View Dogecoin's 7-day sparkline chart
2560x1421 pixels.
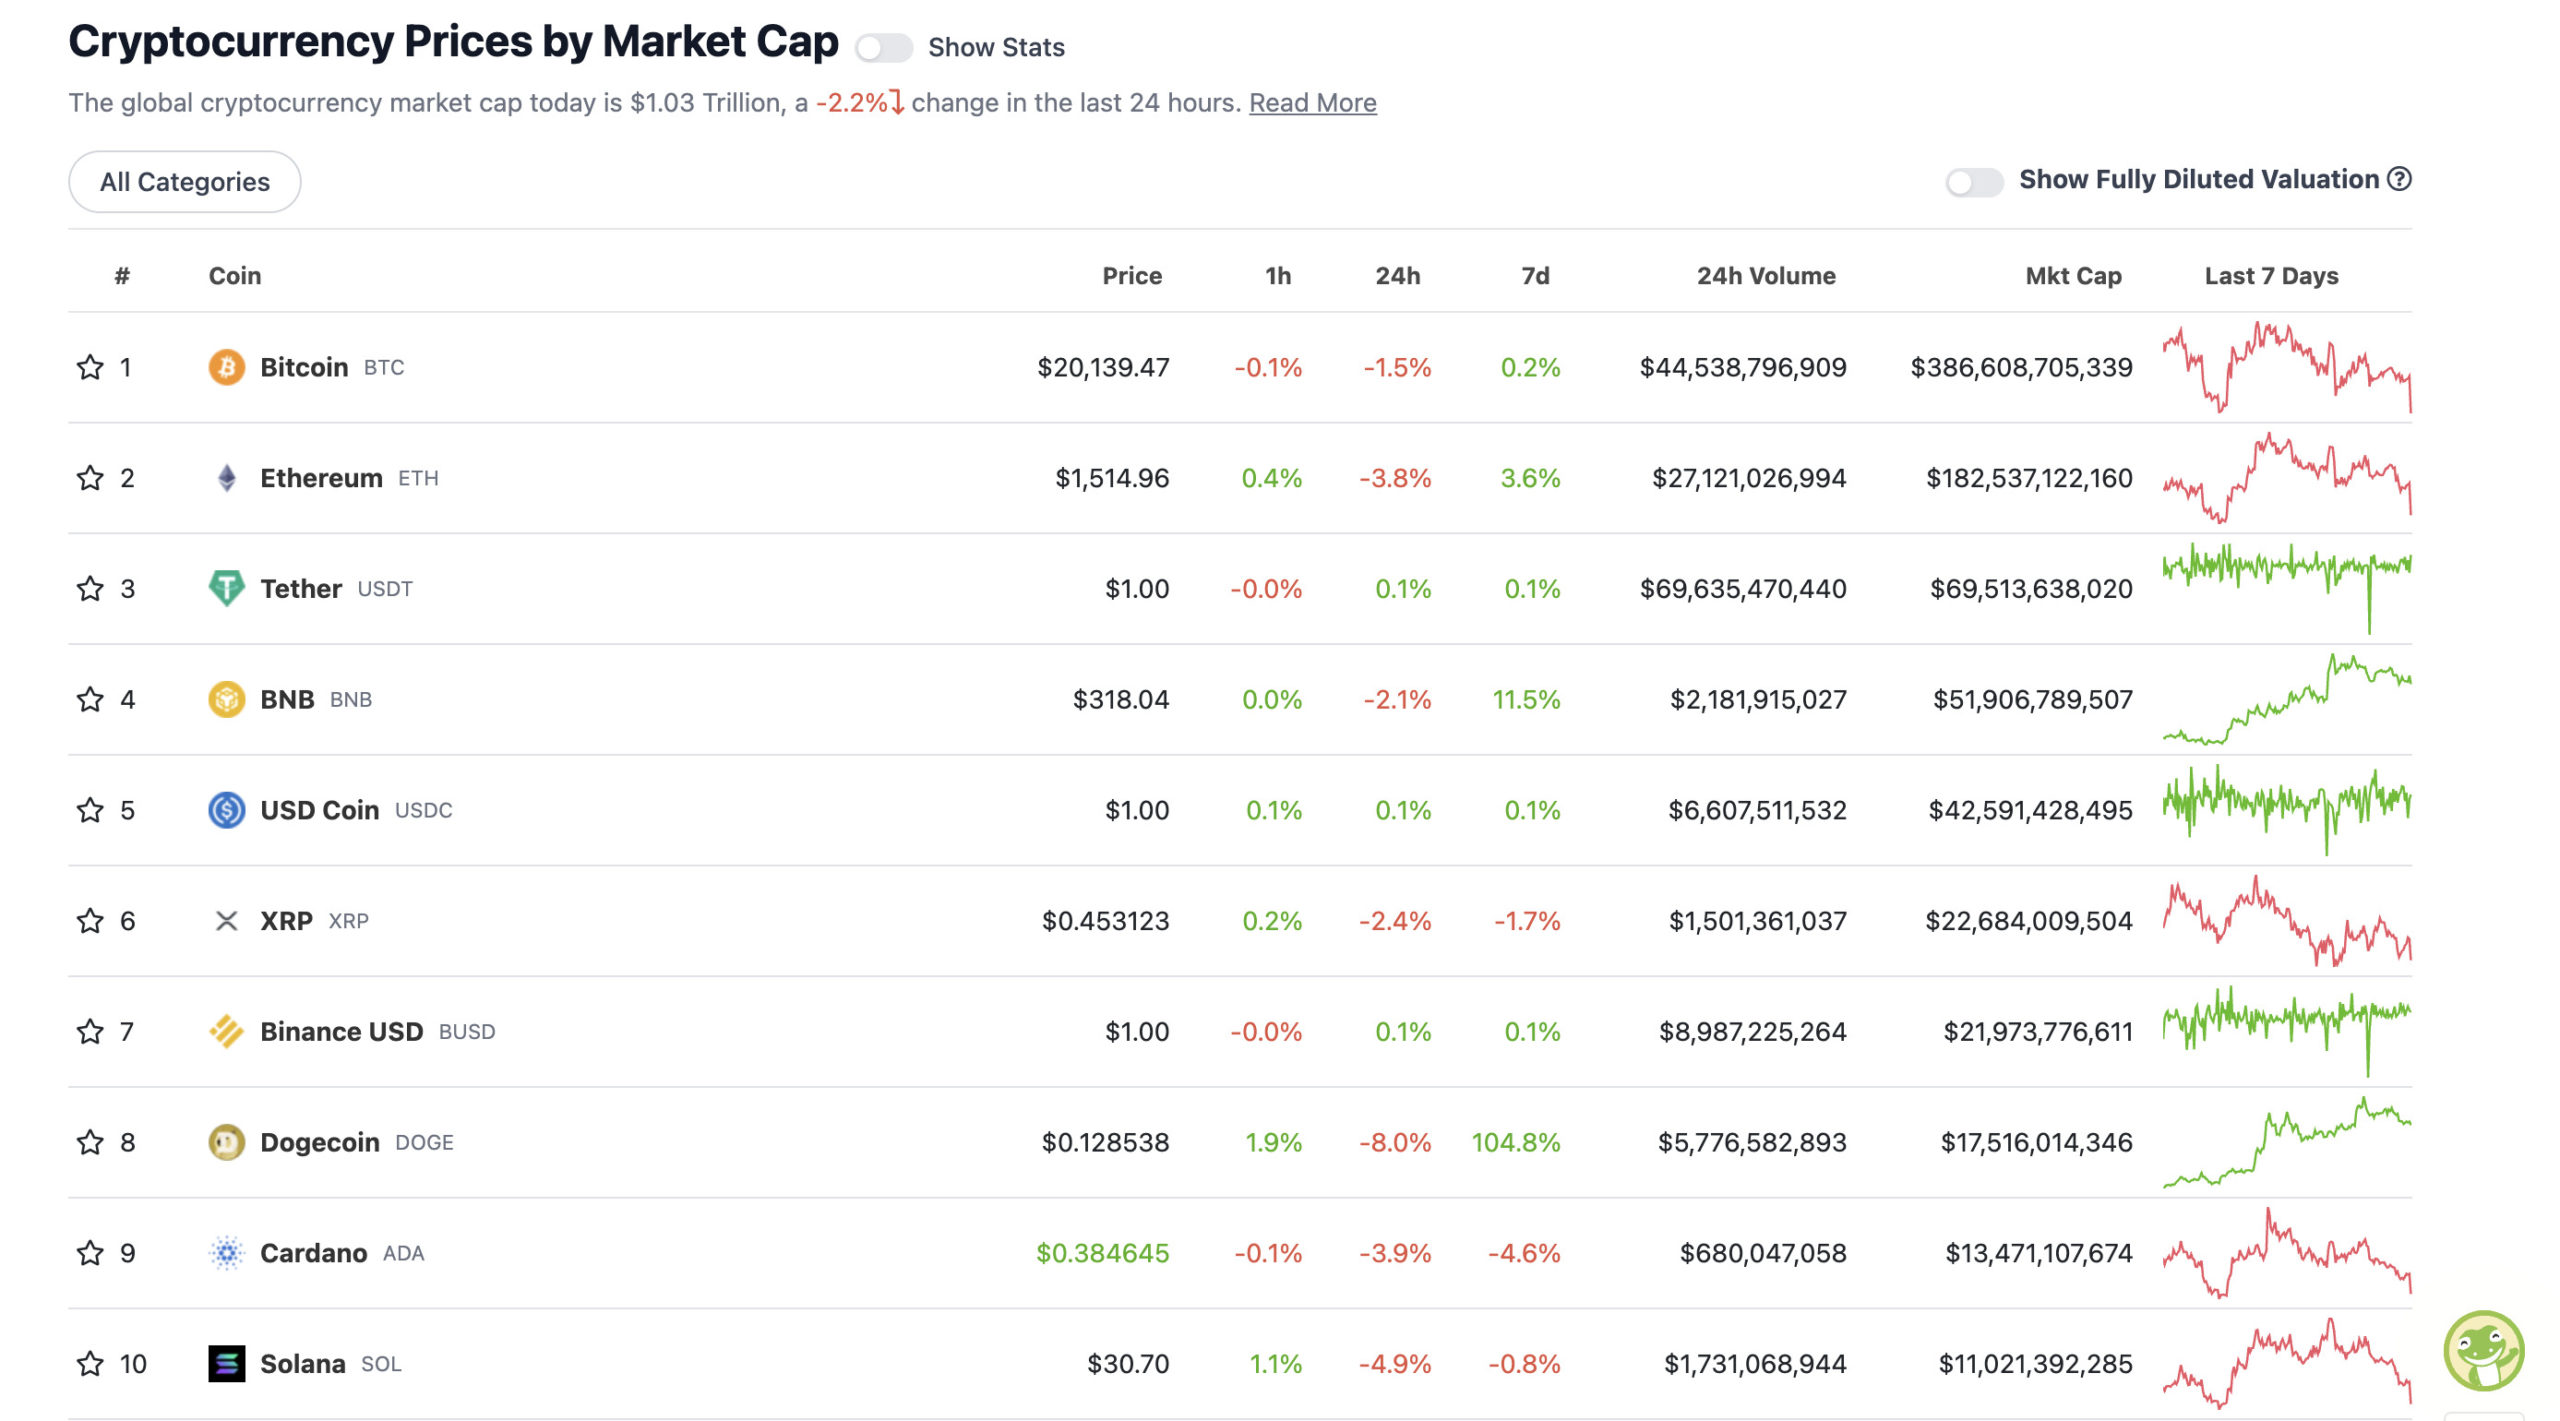pyautogui.click(x=2287, y=1142)
